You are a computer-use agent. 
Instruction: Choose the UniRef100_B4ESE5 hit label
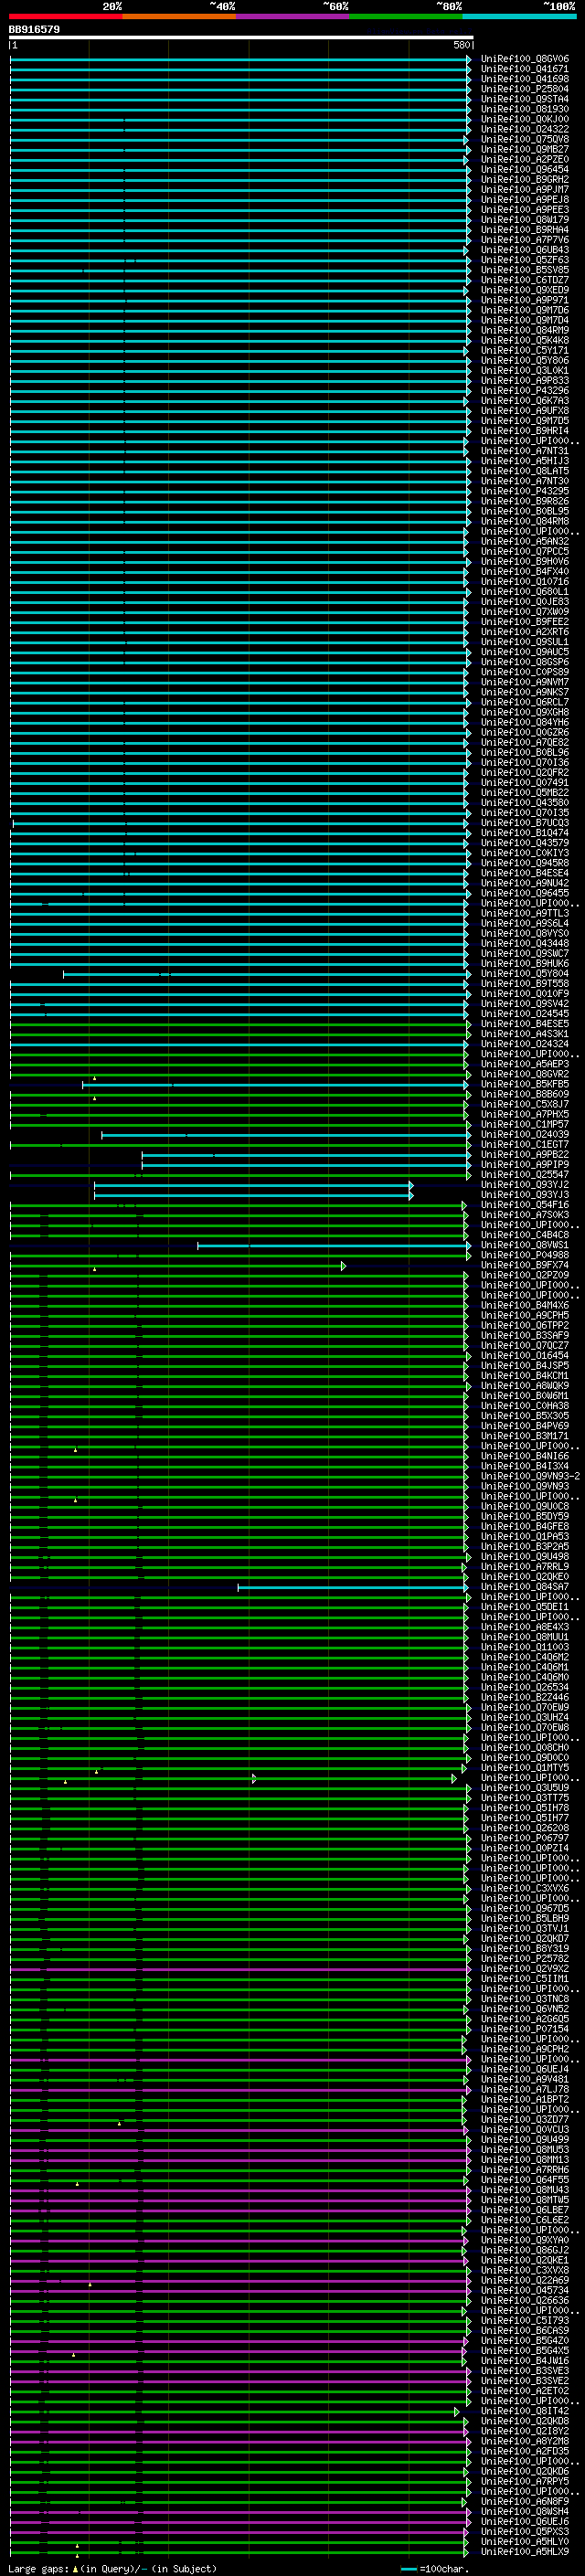click(x=524, y=1024)
